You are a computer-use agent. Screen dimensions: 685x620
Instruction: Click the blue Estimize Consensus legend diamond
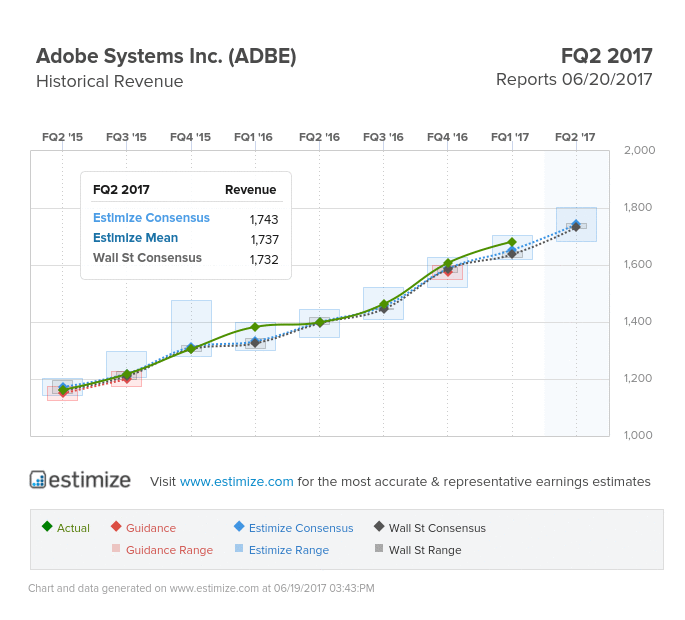239,526
